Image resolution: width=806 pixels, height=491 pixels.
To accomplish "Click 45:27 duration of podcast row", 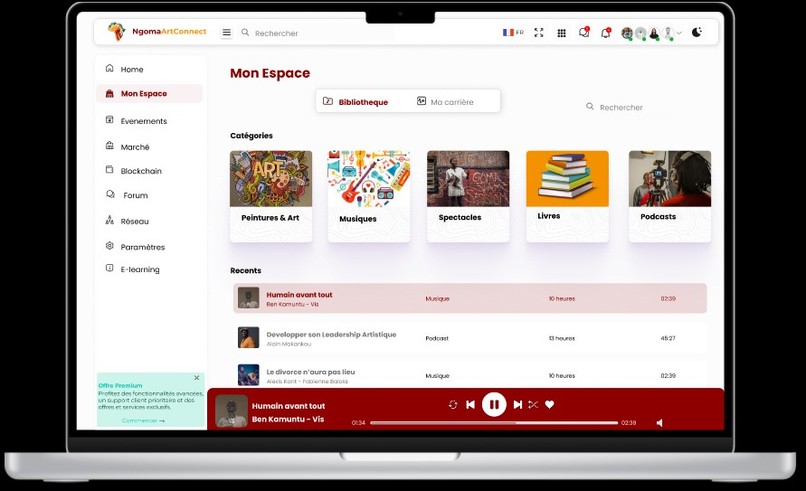I will click(668, 338).
